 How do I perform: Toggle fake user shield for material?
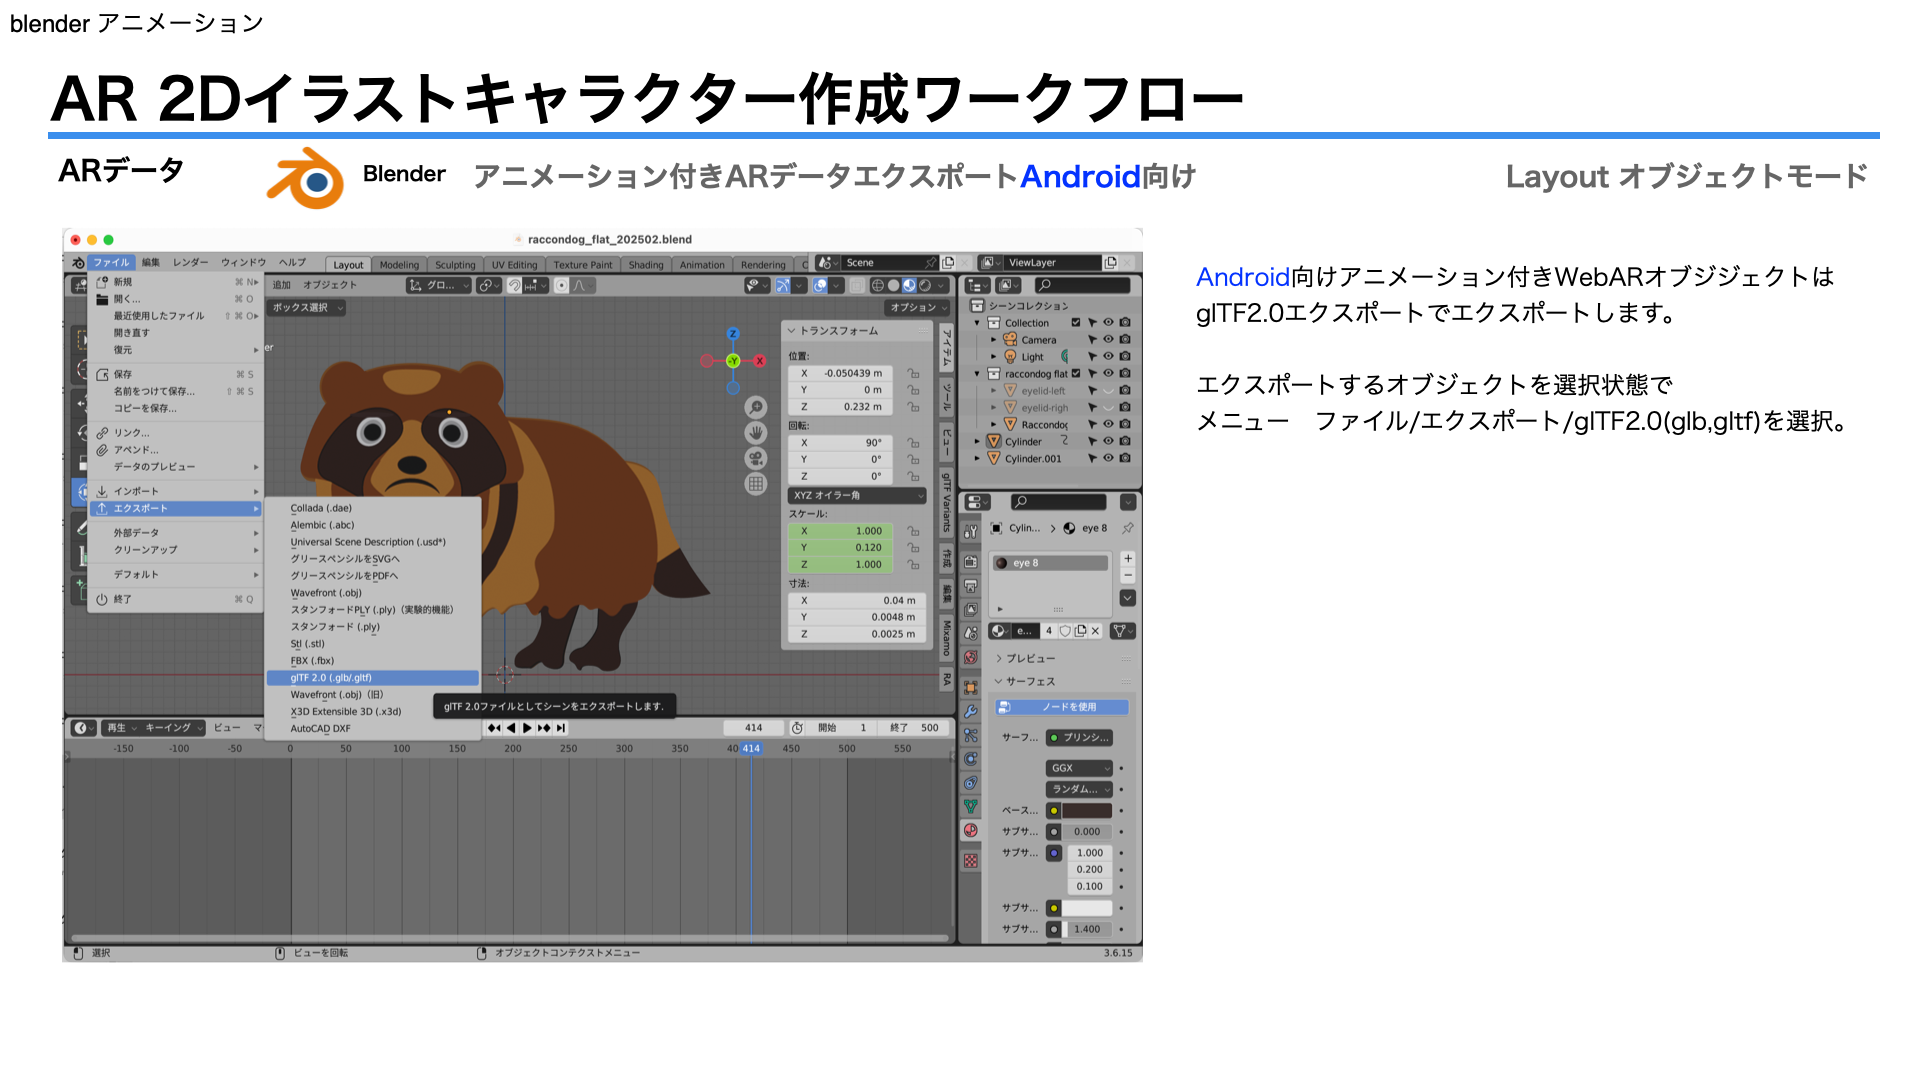(1065, 631)
